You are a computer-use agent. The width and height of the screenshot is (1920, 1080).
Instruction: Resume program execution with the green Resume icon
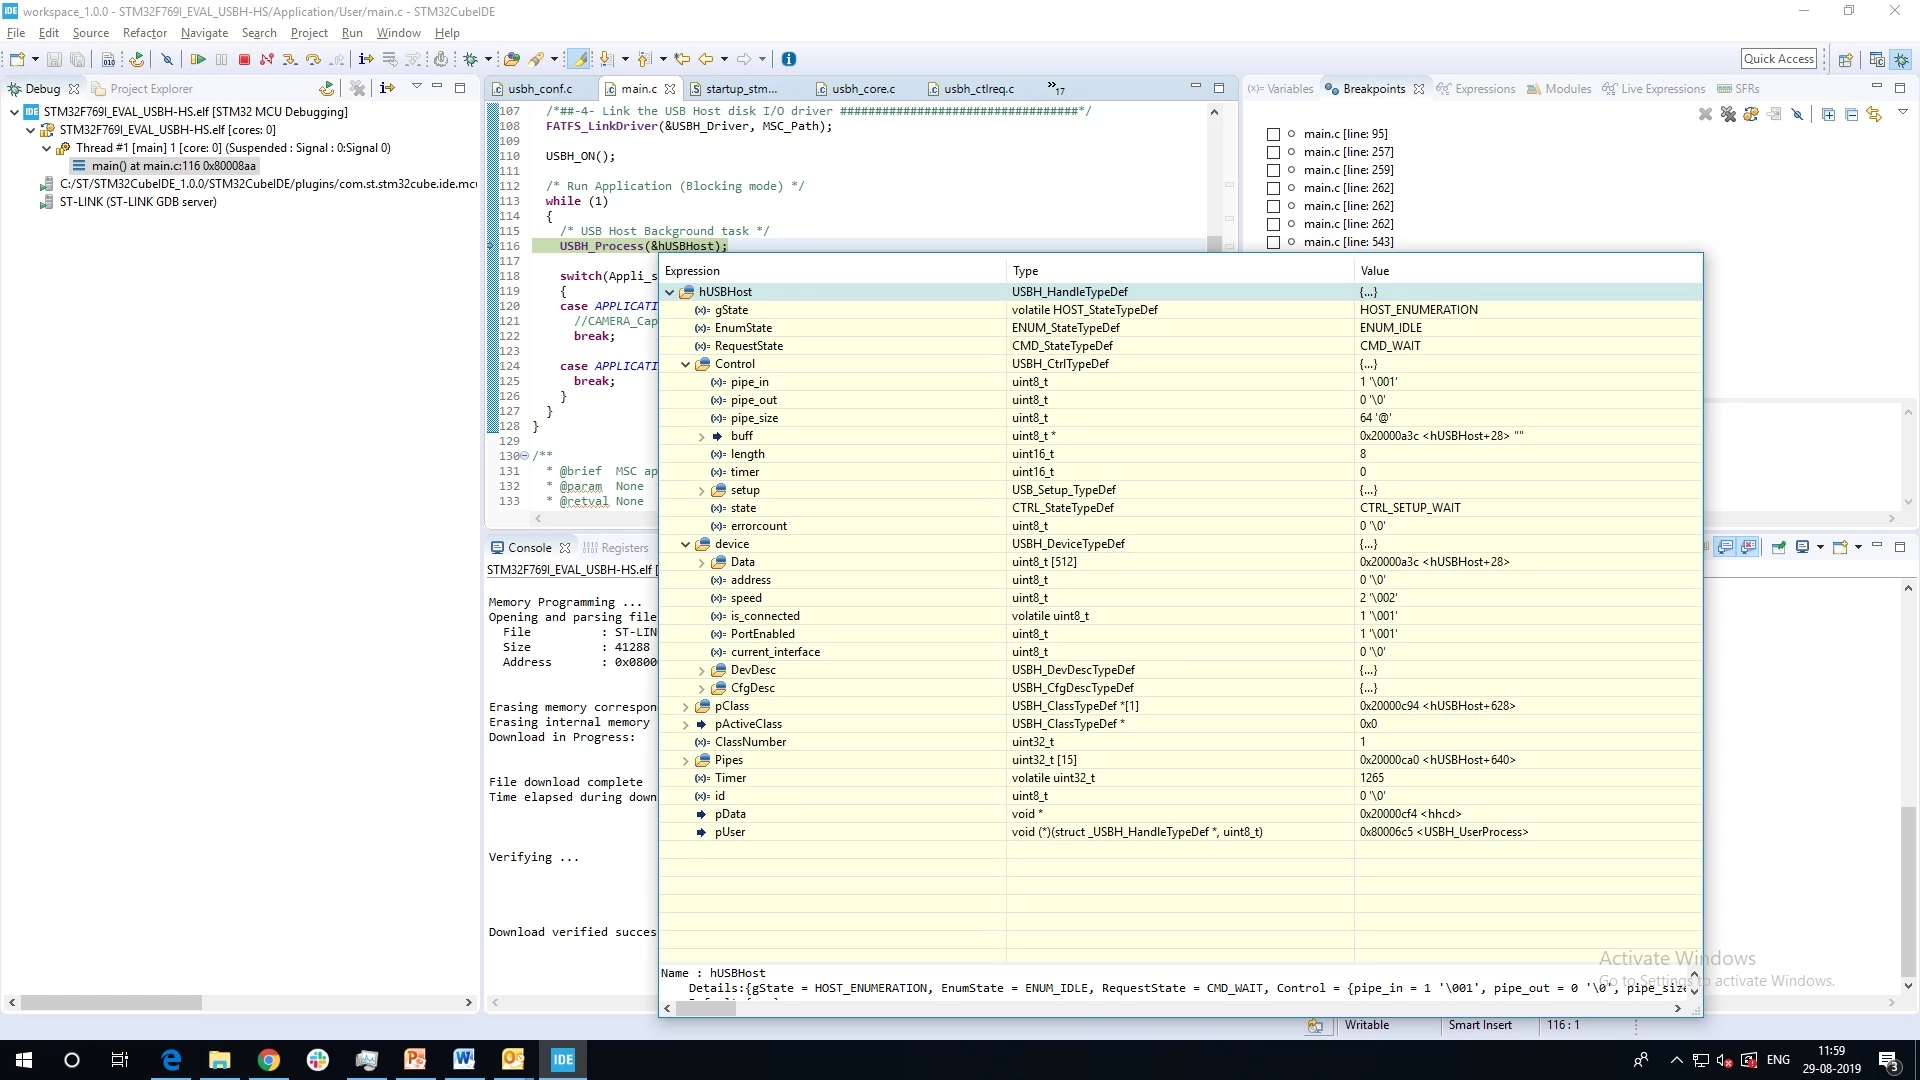pos(198,59)
